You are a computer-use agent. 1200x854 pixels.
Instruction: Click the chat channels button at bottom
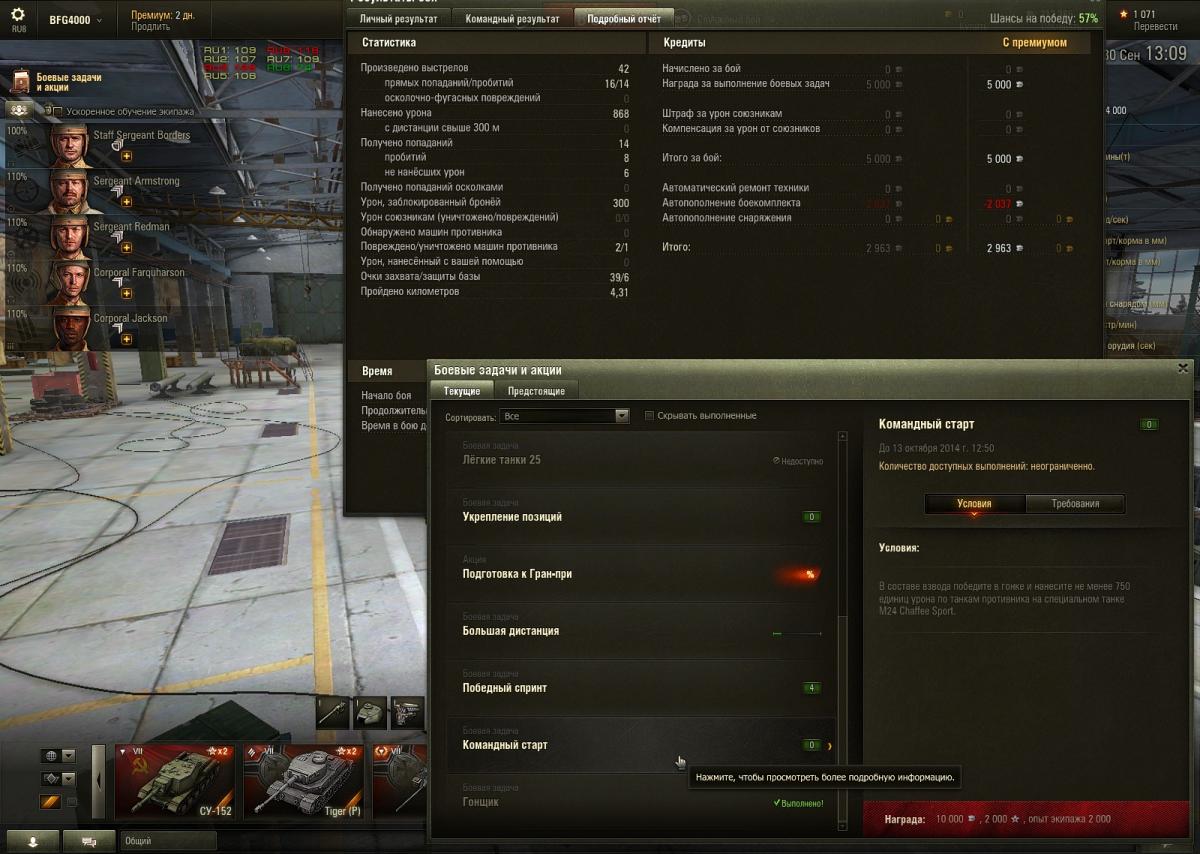coord(89,842)
